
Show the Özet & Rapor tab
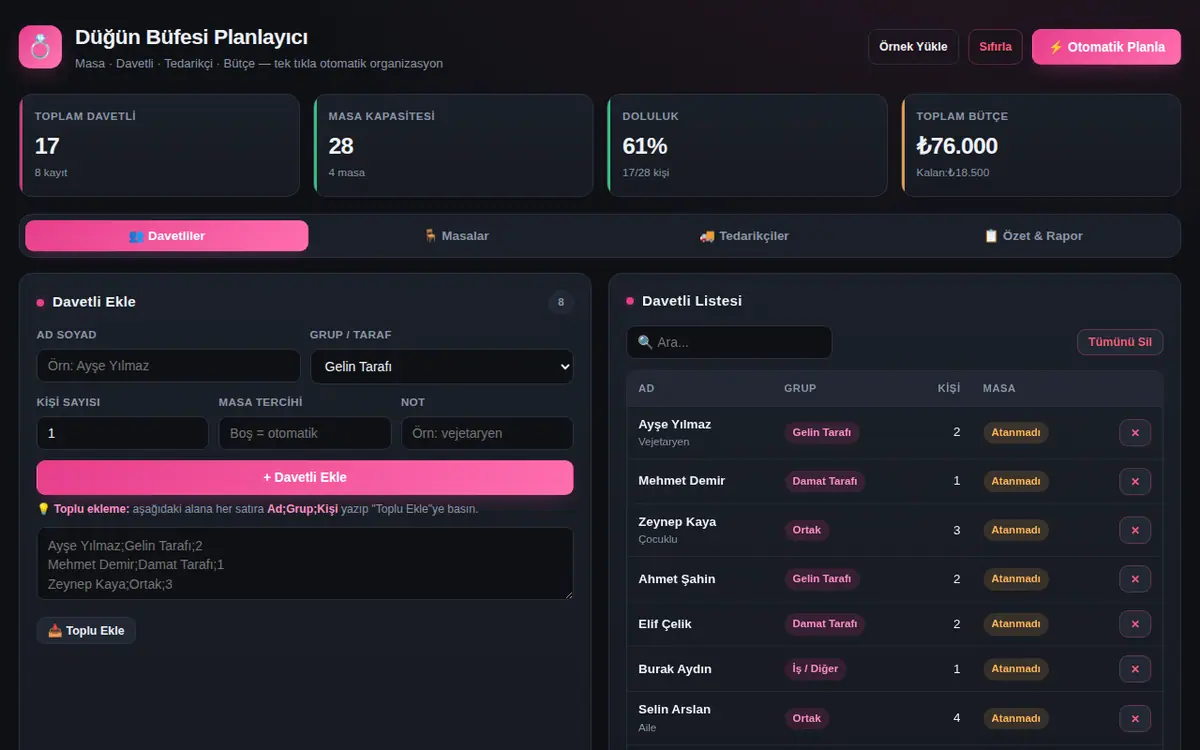point(1033,236)
